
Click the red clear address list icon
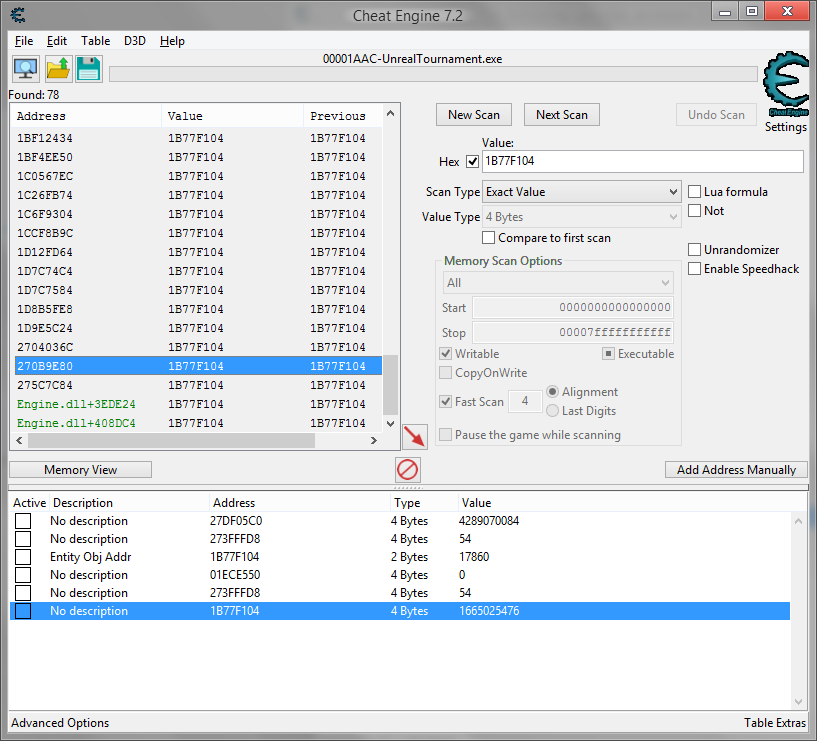click(x=407, y=470)
